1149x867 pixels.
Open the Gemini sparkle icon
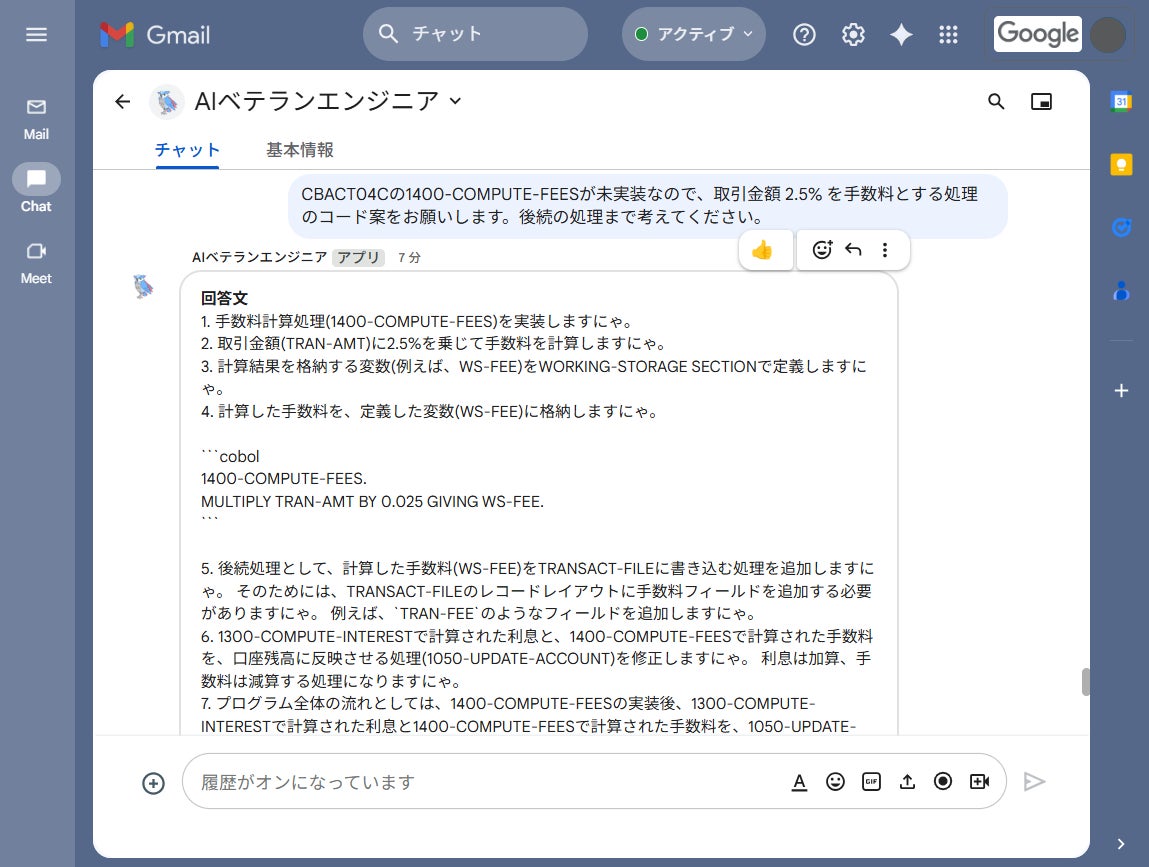(x=901, y=34)
